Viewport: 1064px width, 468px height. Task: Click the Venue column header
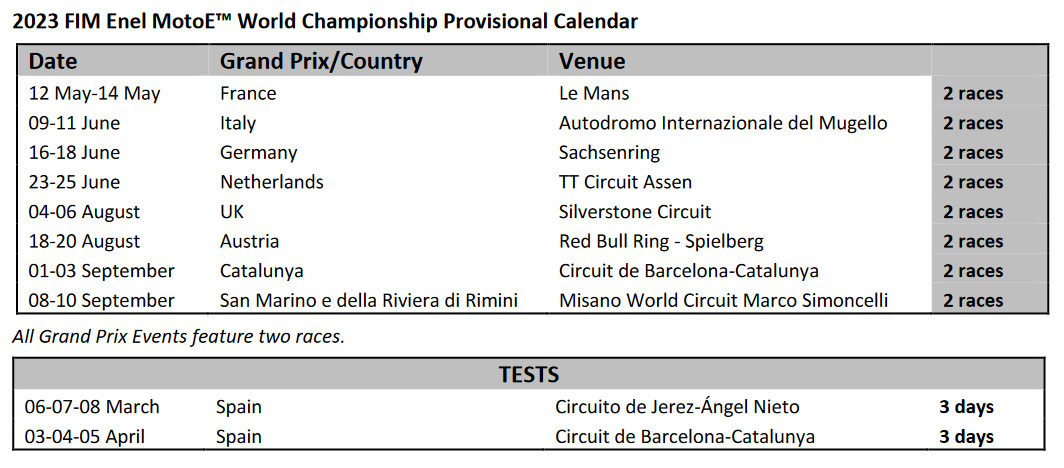[x=592, y=62]
